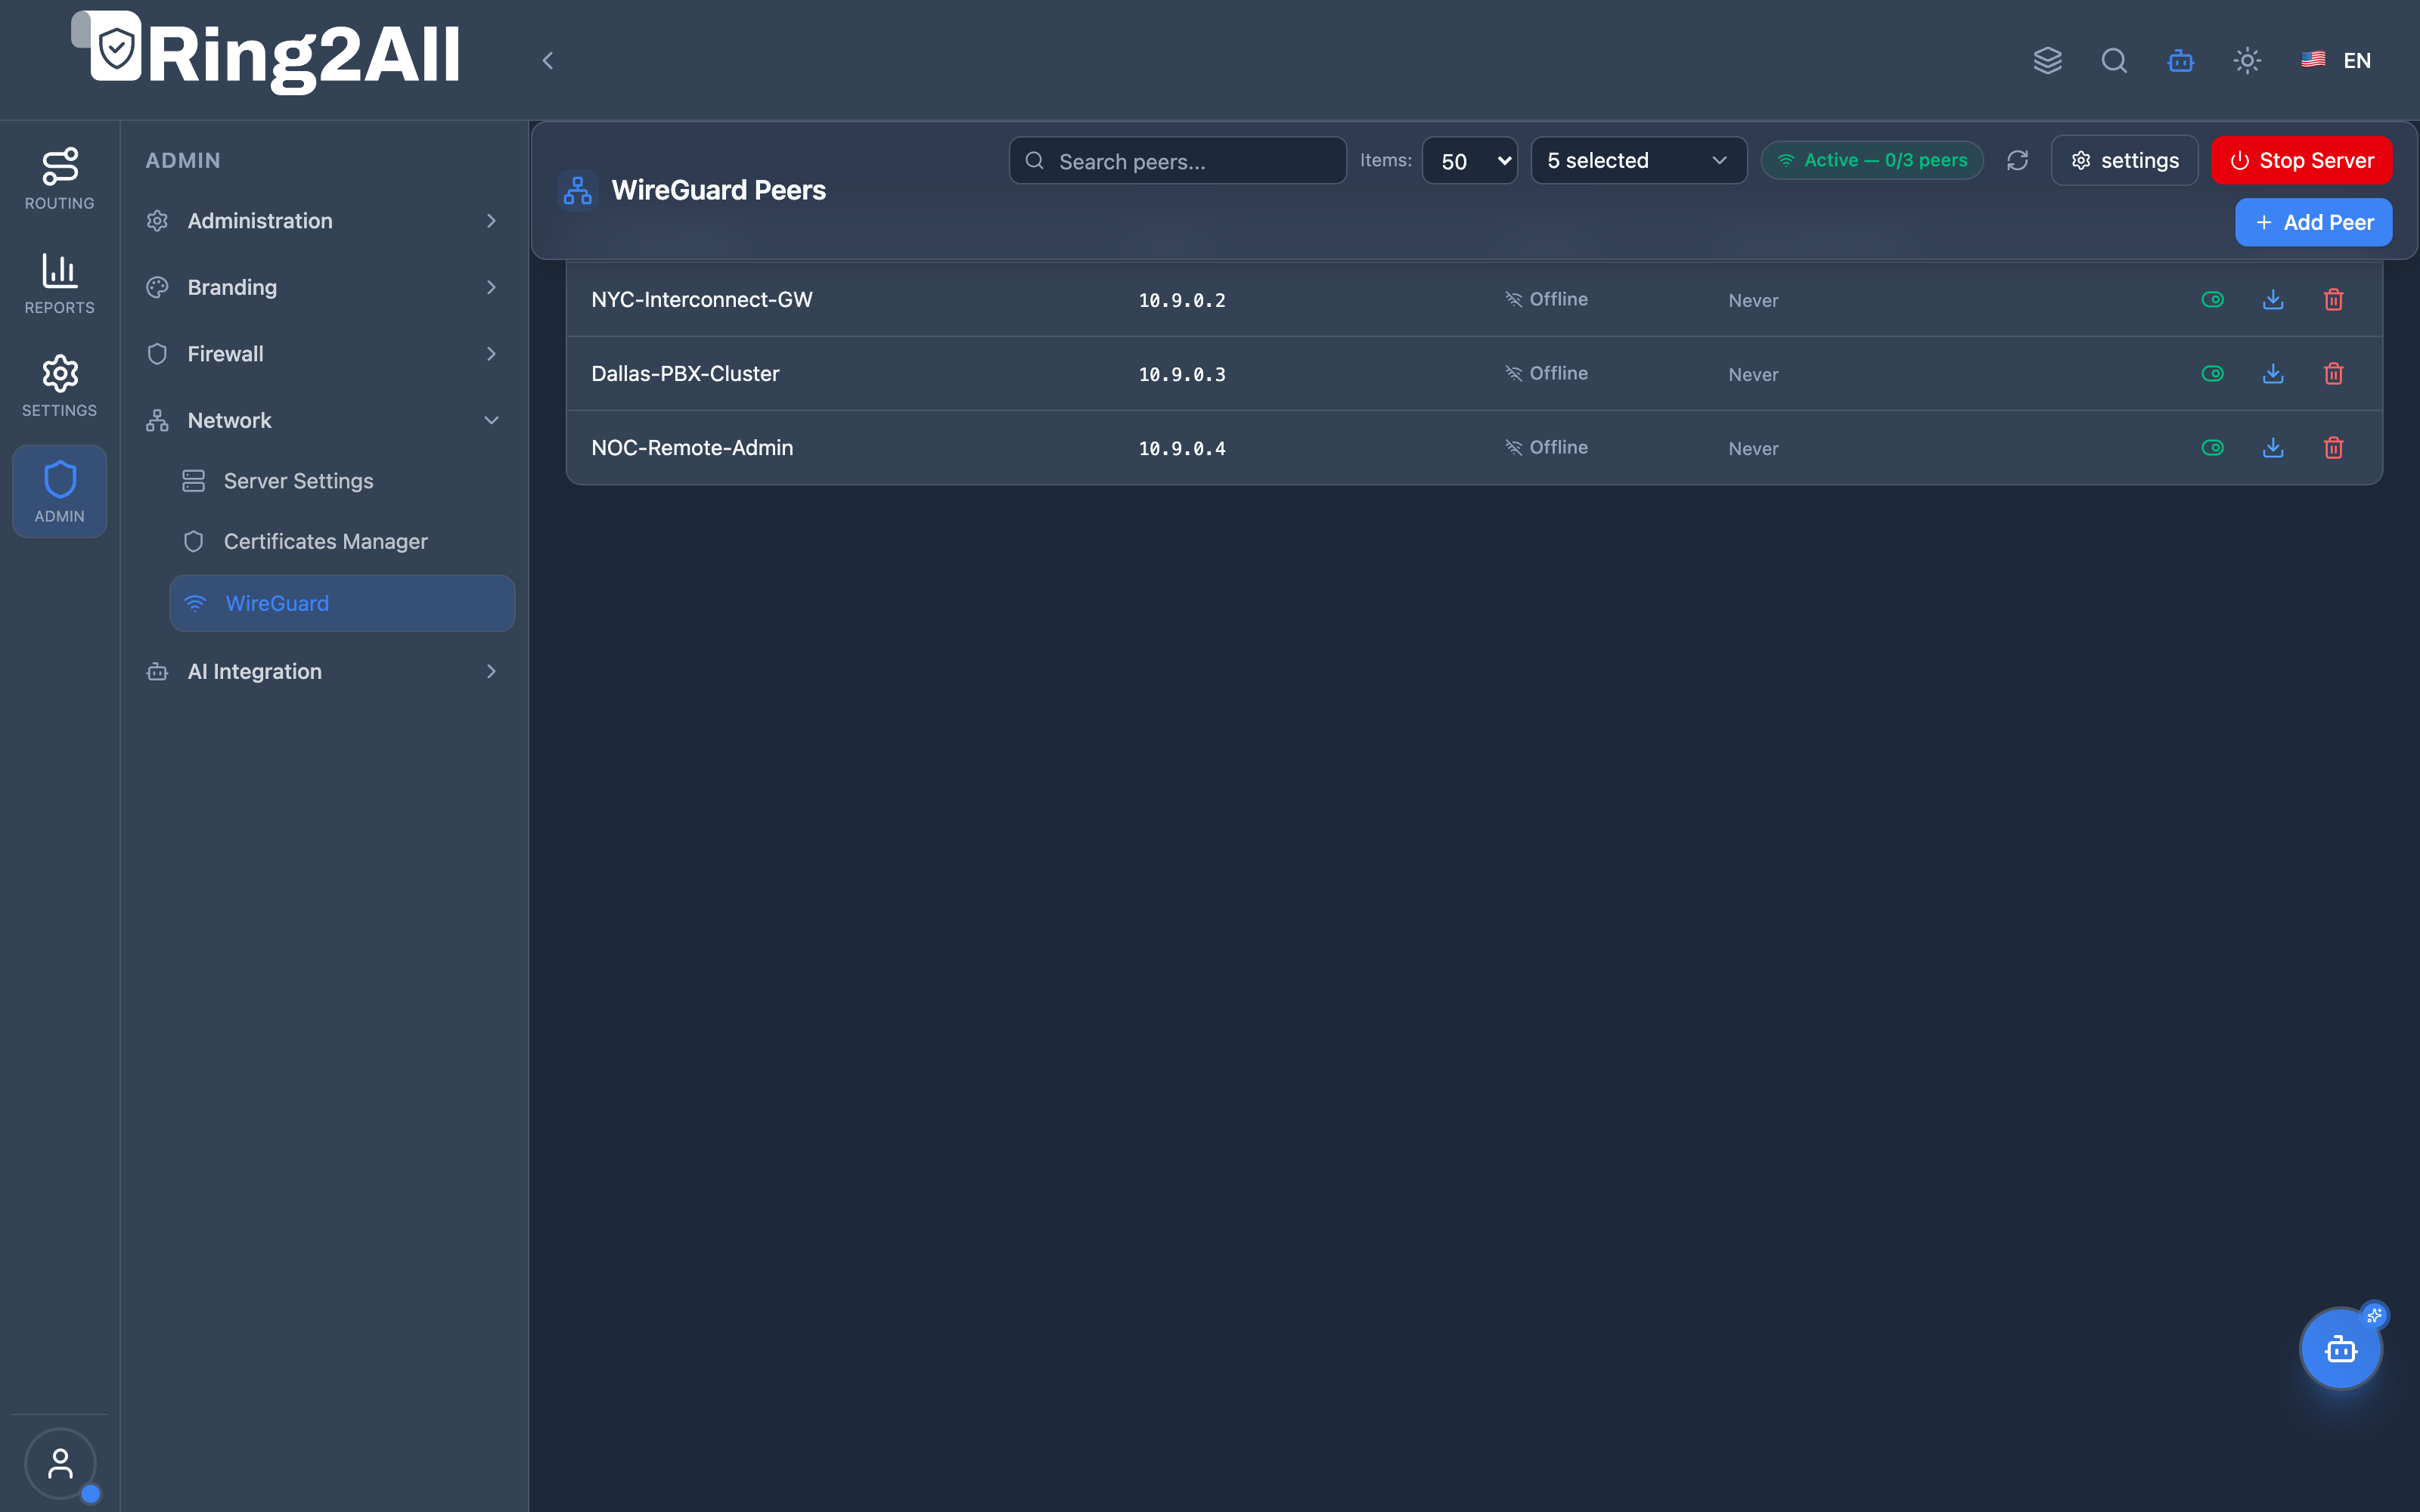Open the Settings section in left rail
The width and height of the screenshot is (2420, 1512).
(60, 386)
